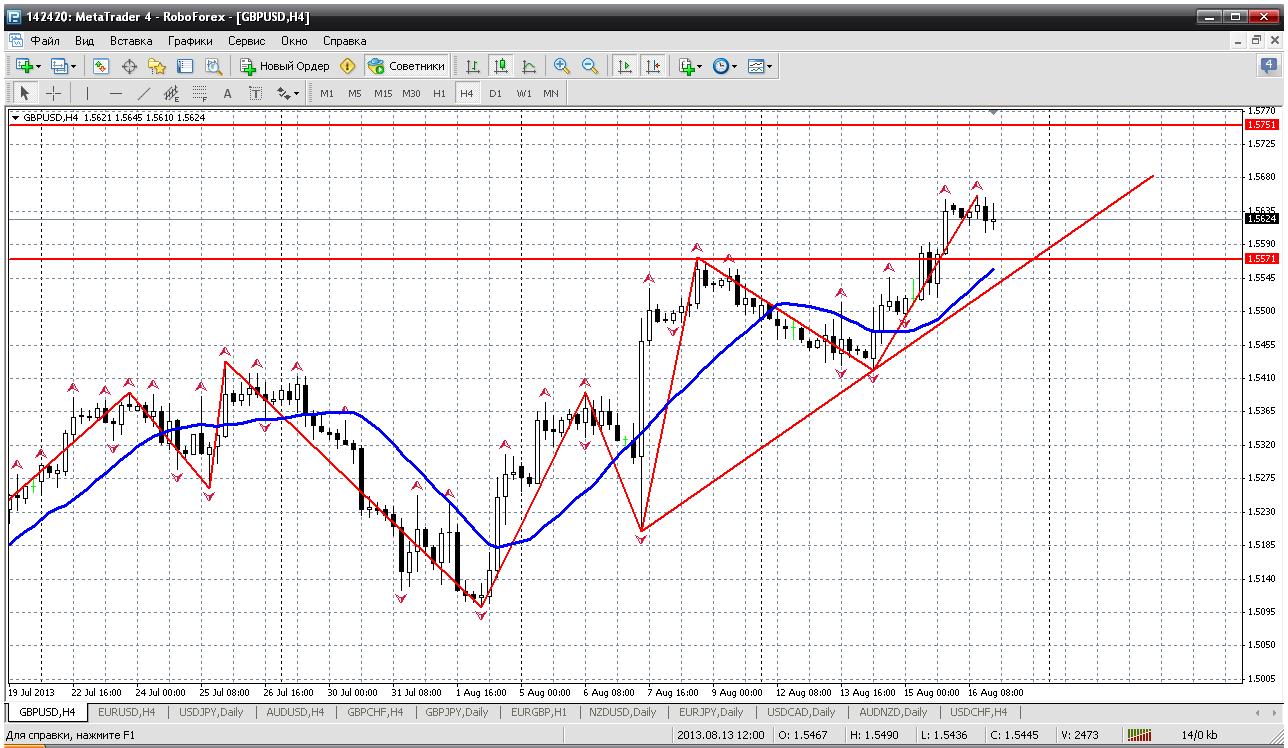Toggle chart shift from right border
Viewport: 1288px width, 748px height.
tap(653, 66)
